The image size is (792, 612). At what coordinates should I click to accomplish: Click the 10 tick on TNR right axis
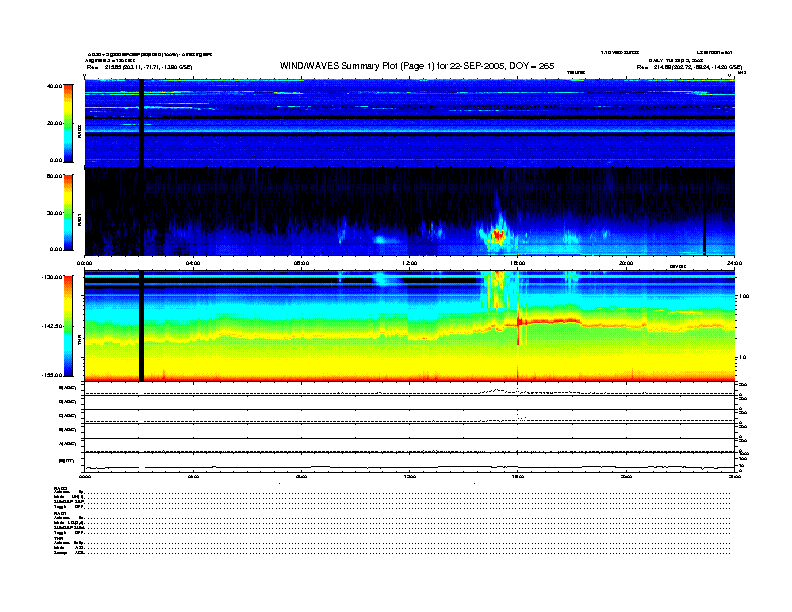point(742,357)
